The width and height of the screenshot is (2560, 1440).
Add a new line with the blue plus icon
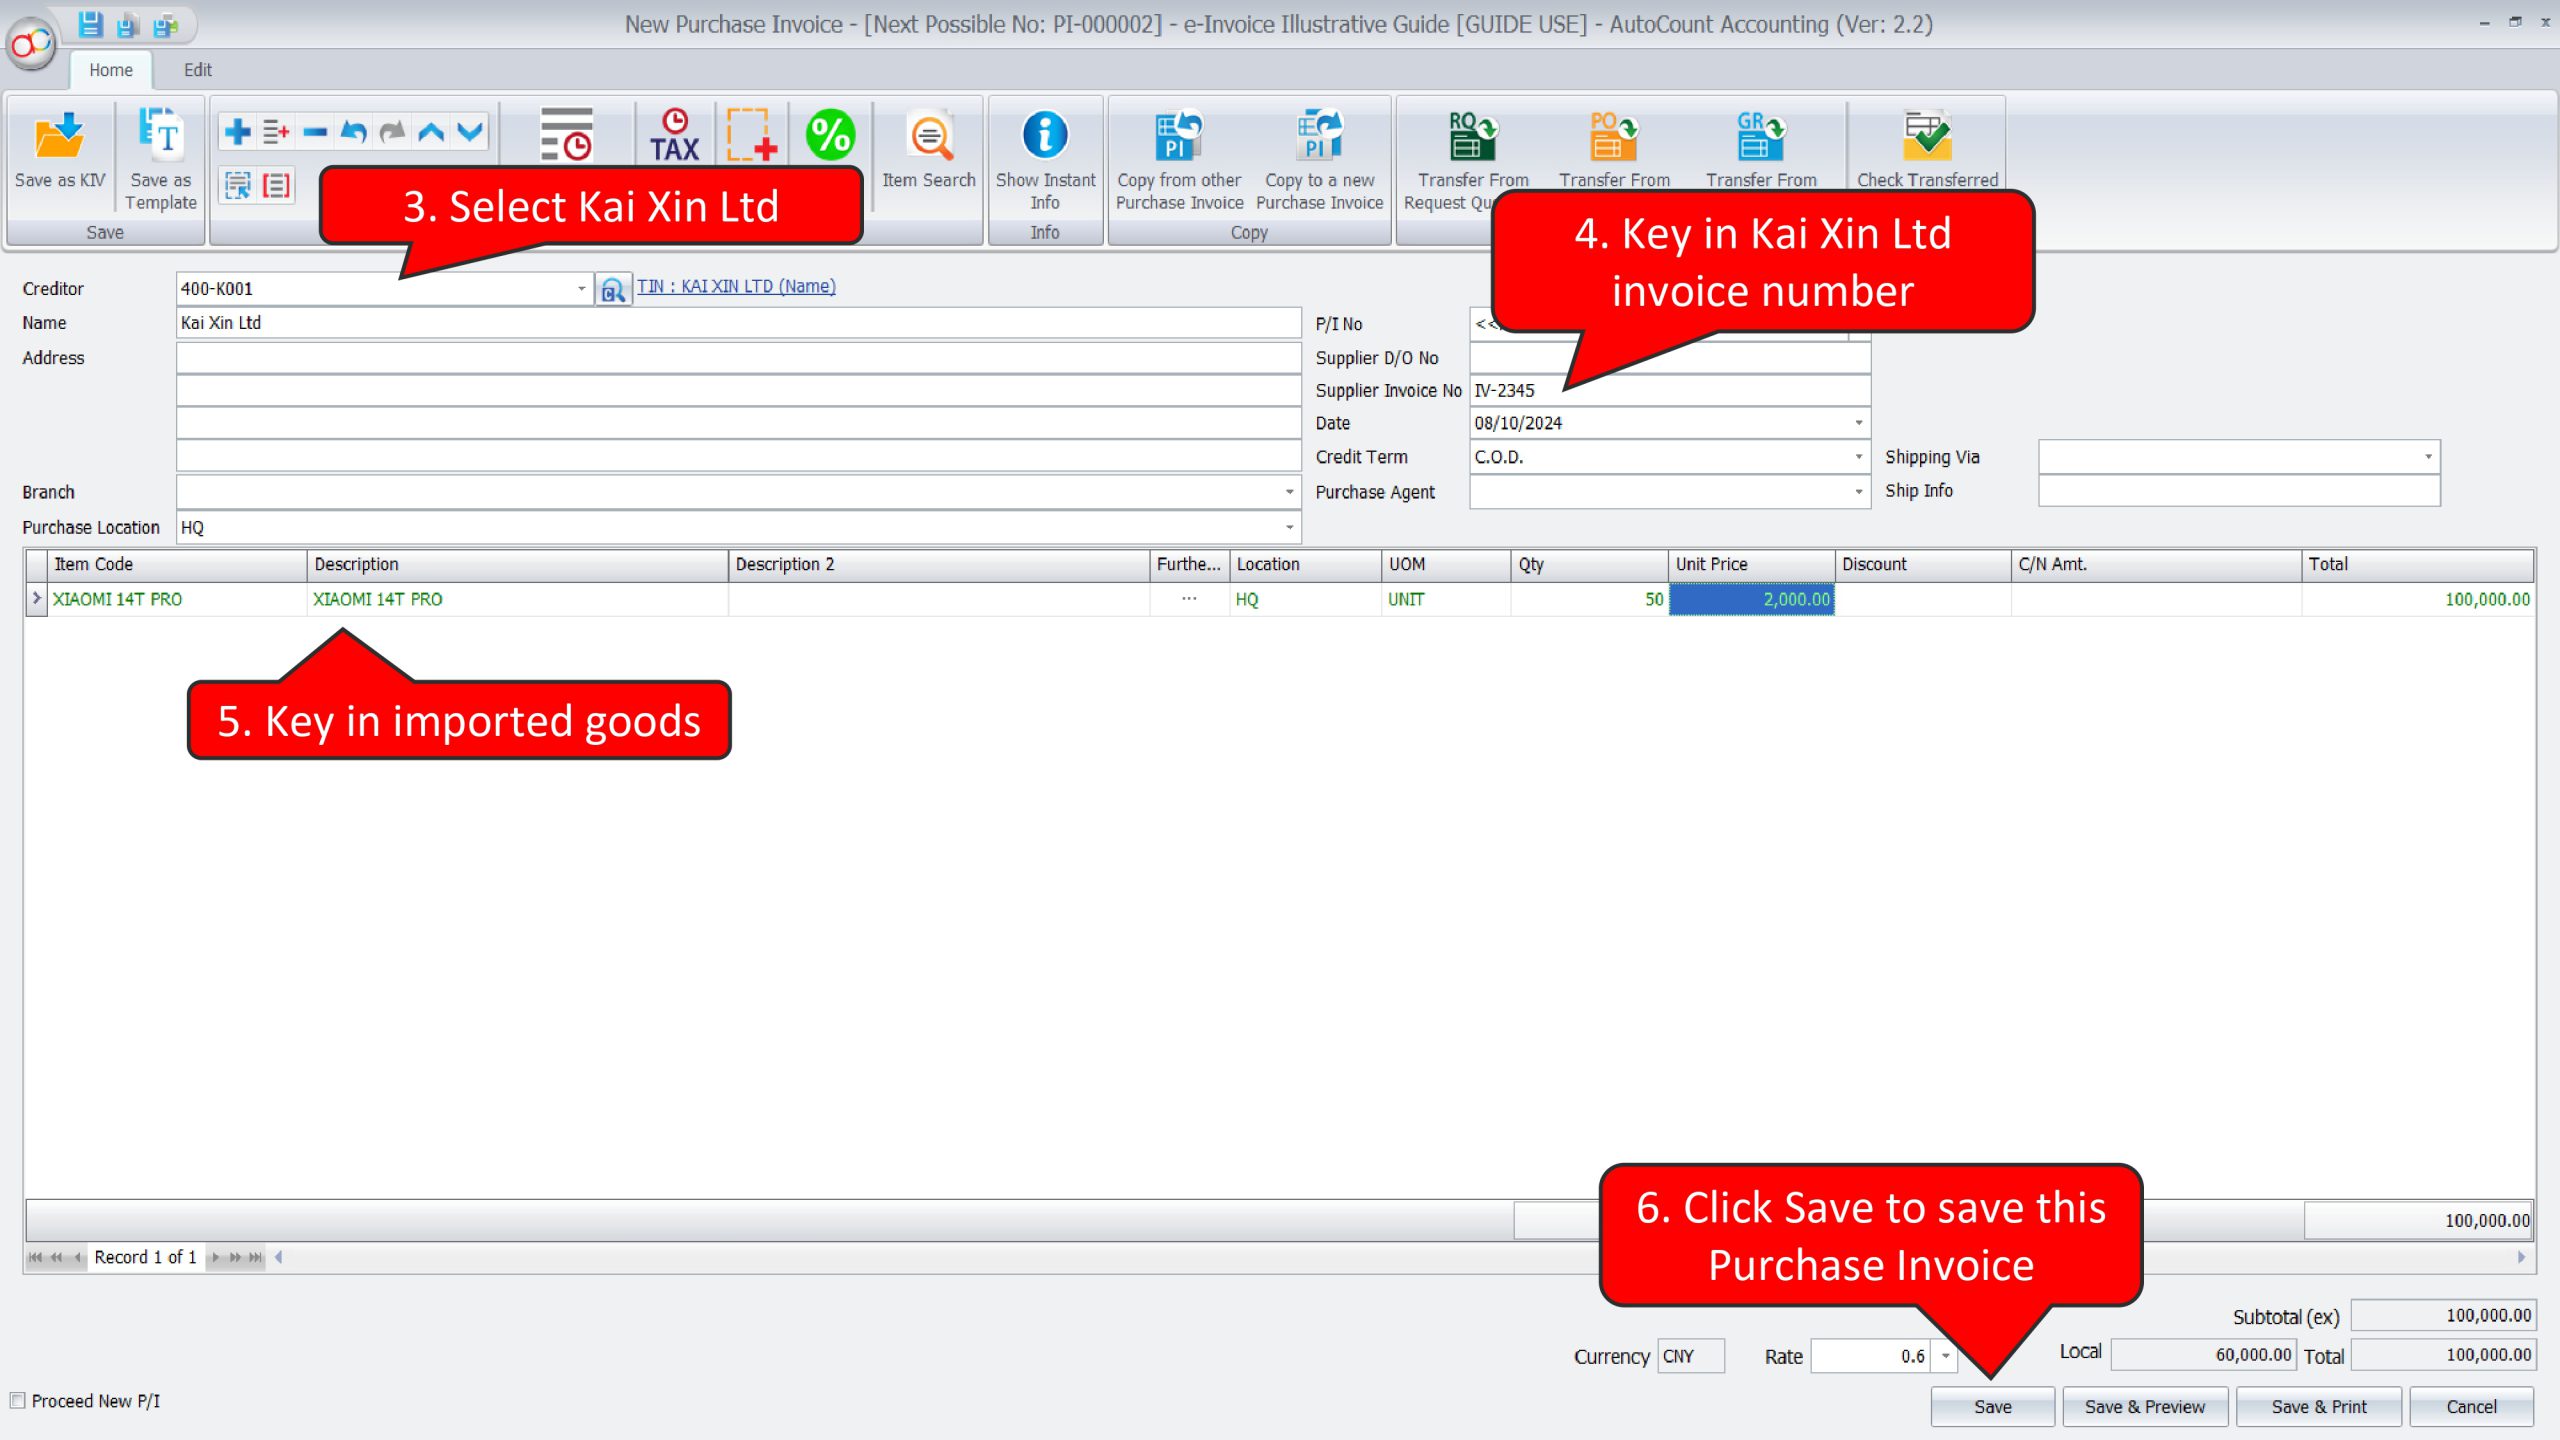[238, 132]
